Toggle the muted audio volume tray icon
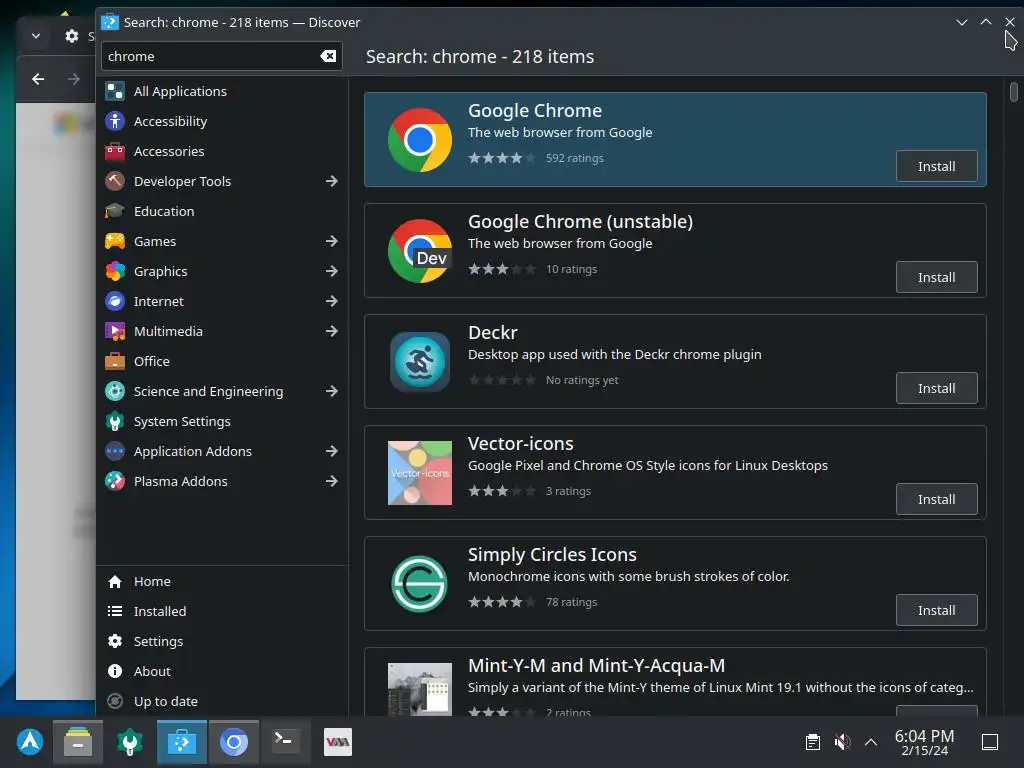Screen dimensions: 1024x768 click(842, 742)
